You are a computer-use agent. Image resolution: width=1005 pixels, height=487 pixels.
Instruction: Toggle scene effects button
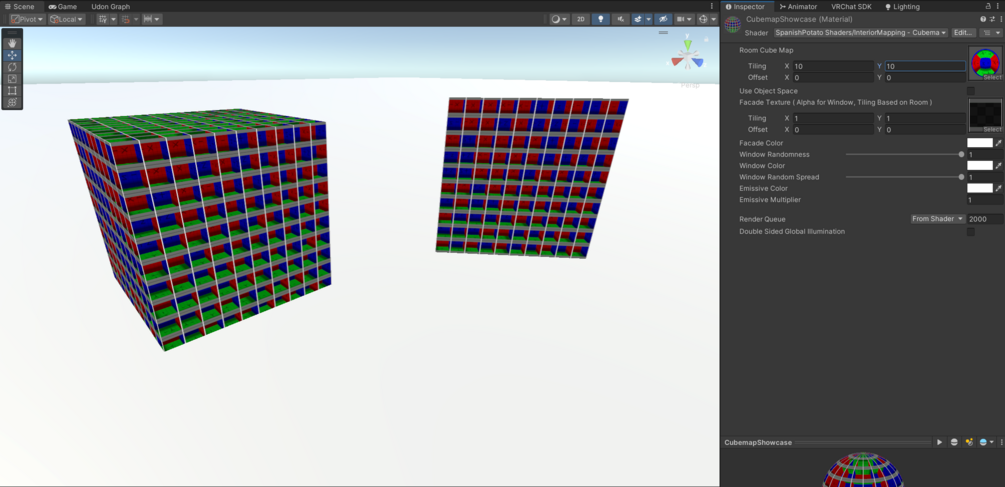tap(638, 19)
